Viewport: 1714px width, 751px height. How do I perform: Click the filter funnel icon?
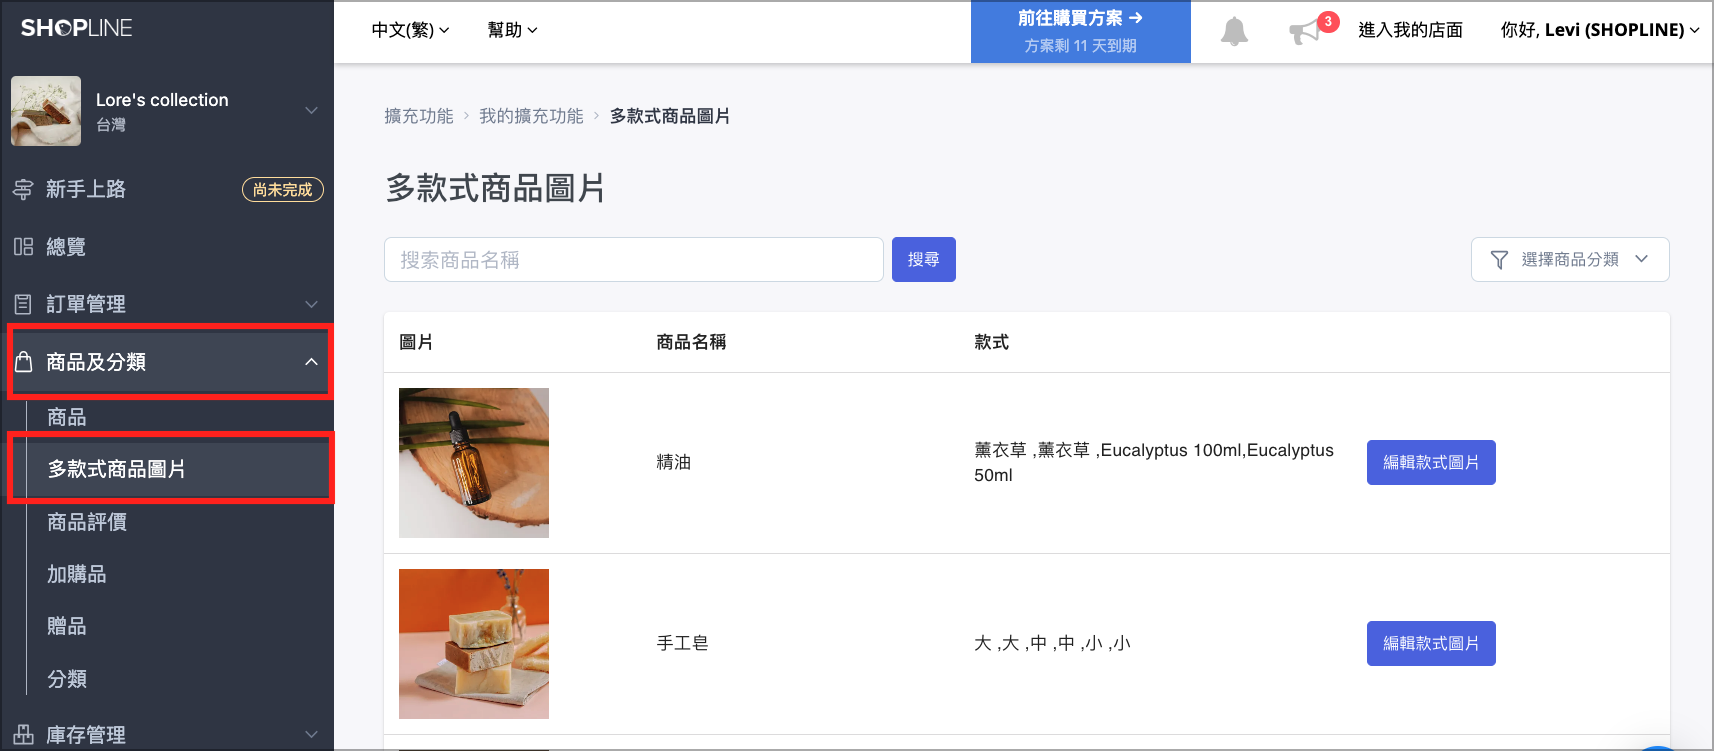[1499, 260]
